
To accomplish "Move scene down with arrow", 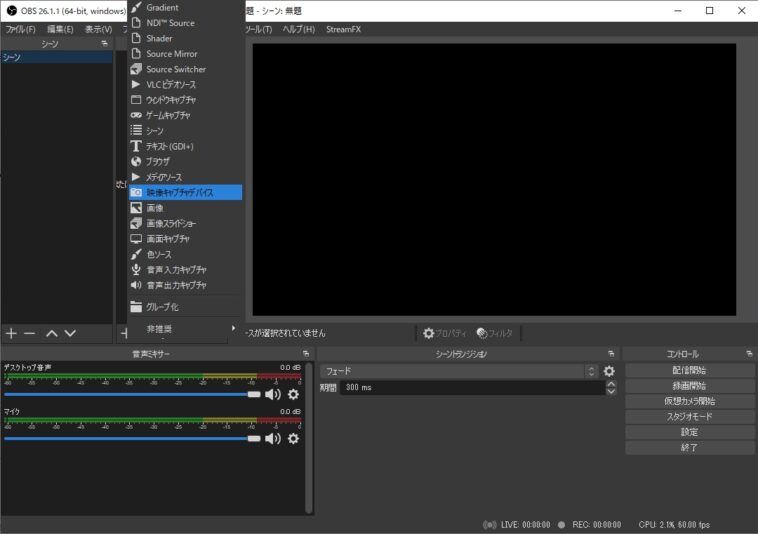I will [71, 333].
